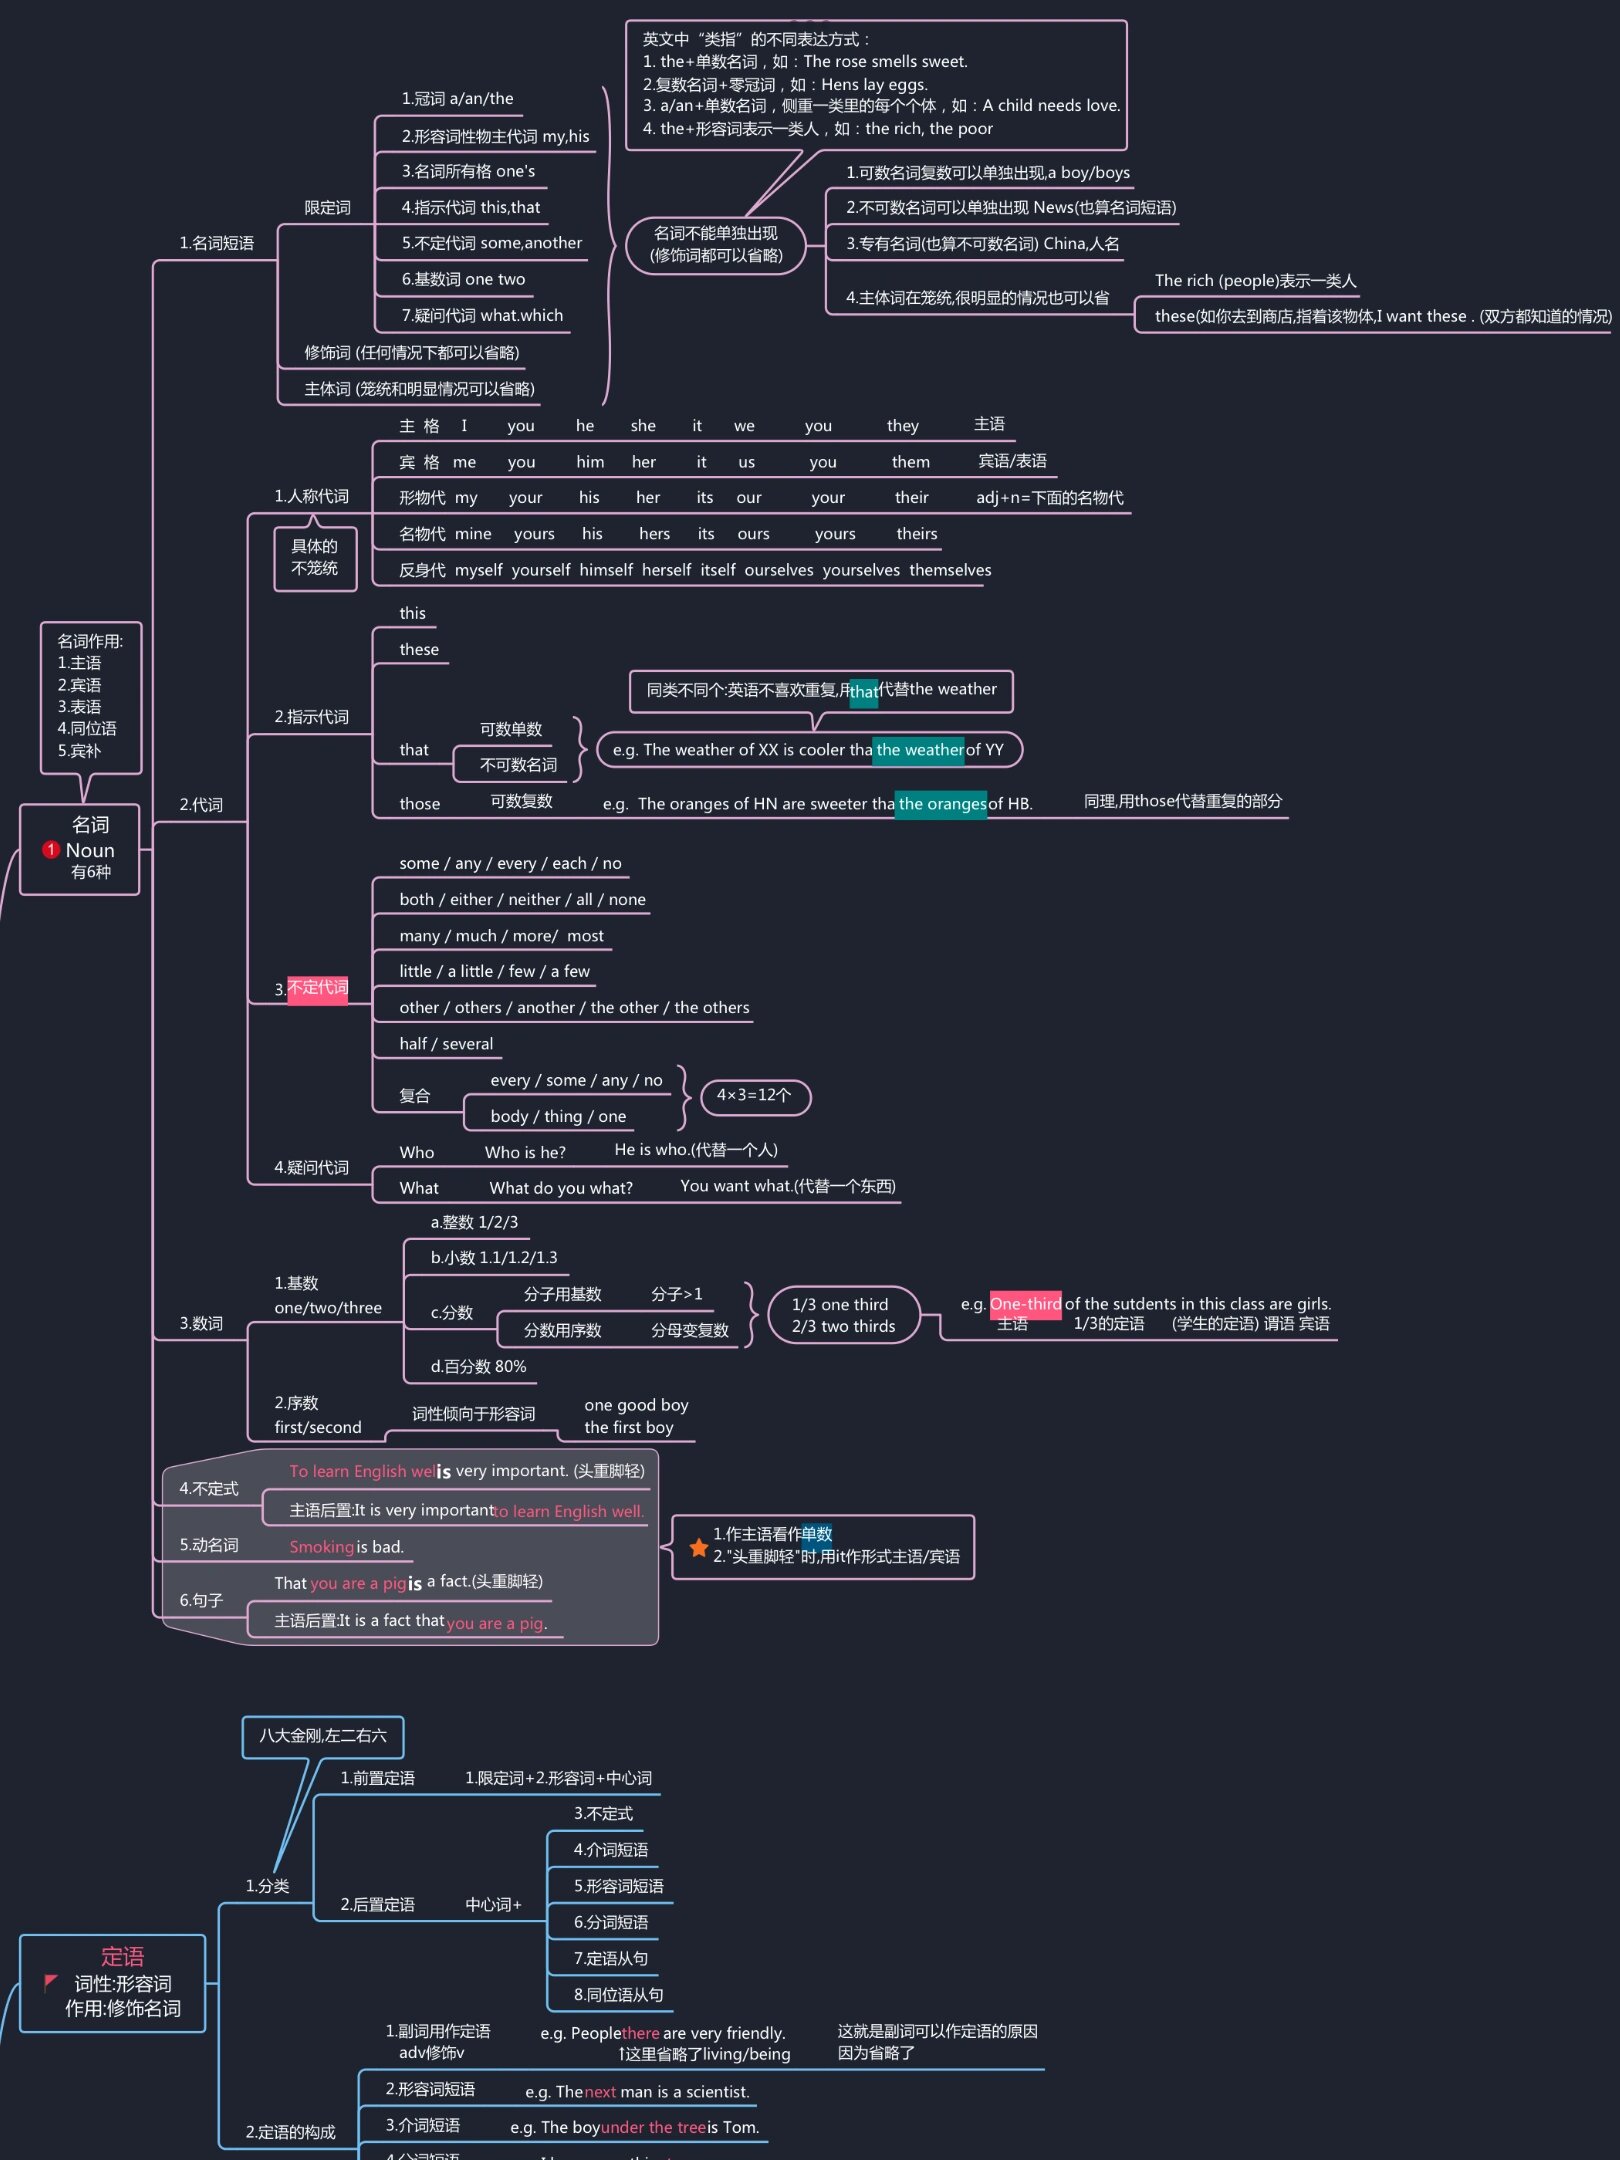Click the red flag marker on the 定语 node

[50, 1981]
